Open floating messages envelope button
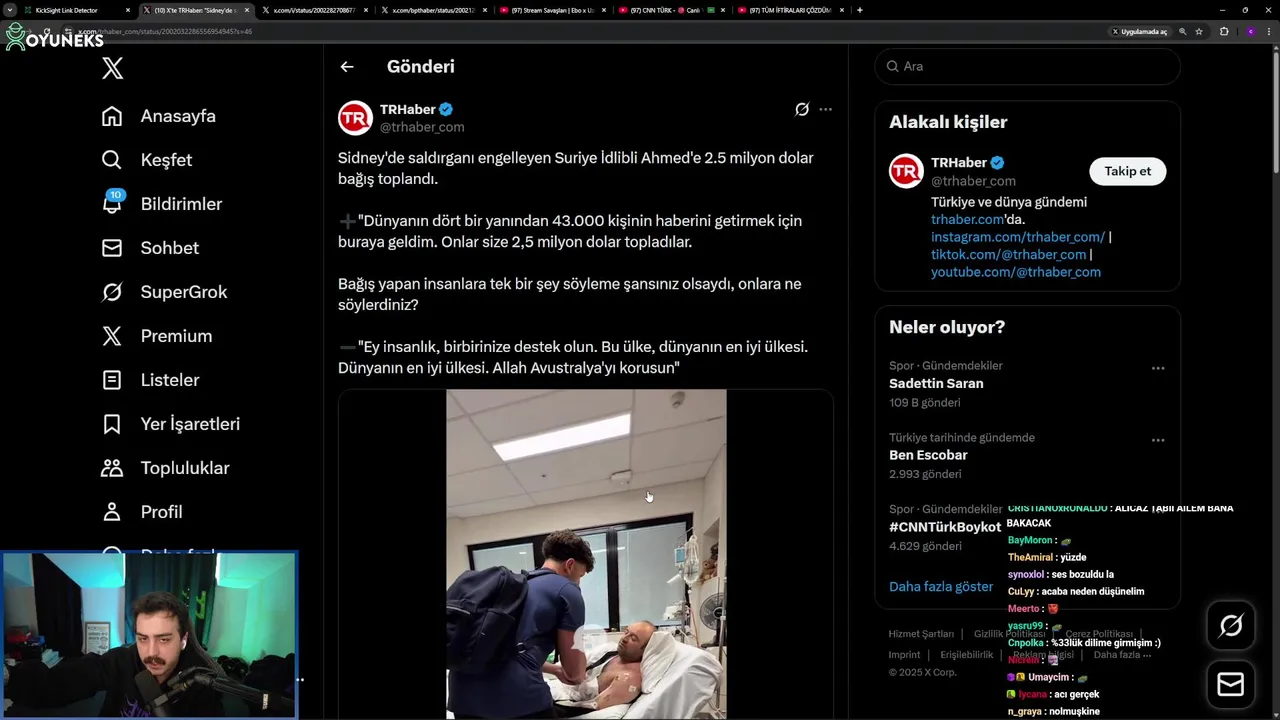 point(1231,684)
